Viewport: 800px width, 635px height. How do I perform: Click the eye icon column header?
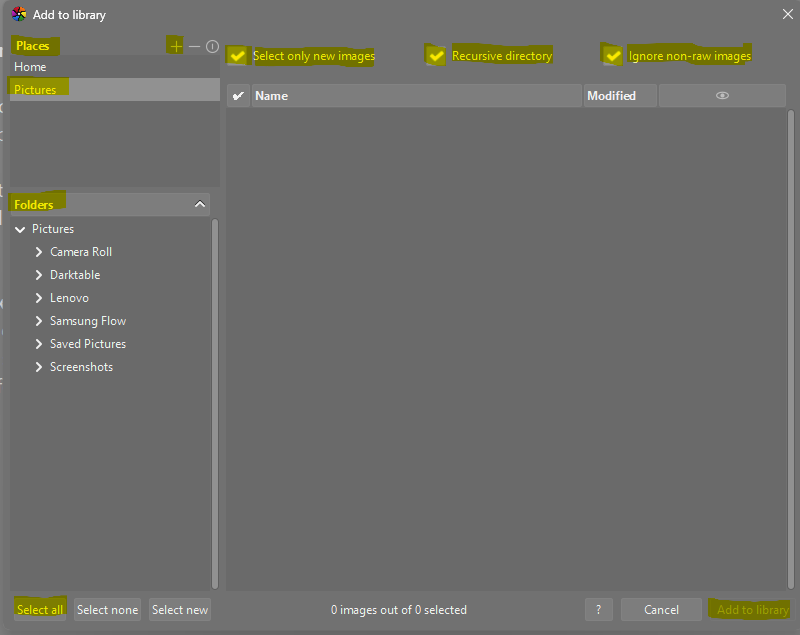[x=722, y=96]
